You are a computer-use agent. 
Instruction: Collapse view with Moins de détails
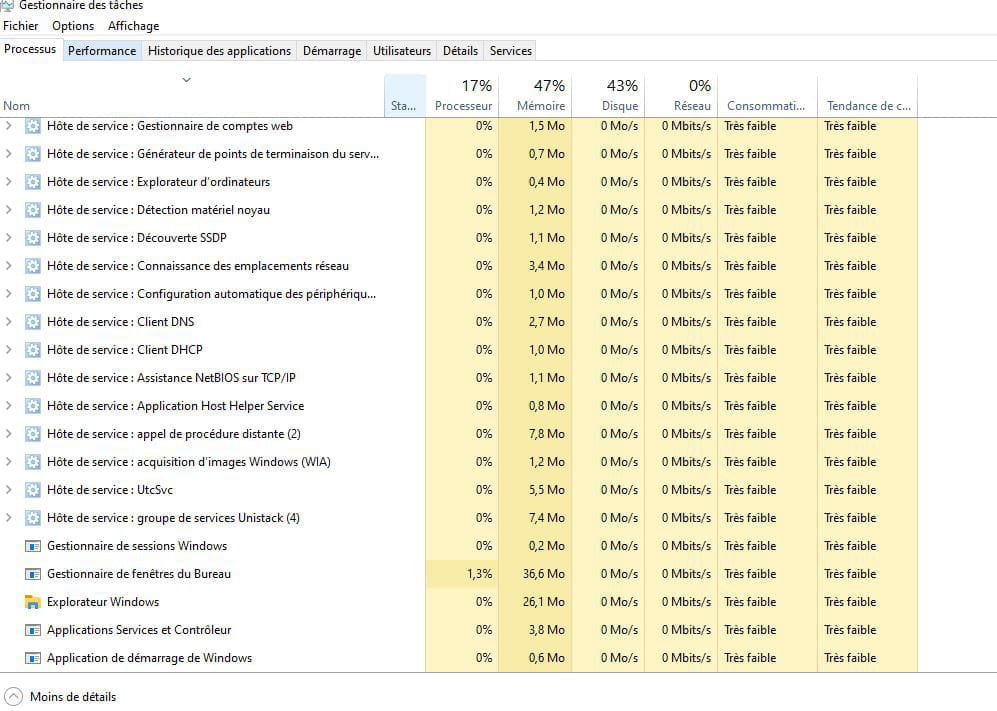coord(73,696)
